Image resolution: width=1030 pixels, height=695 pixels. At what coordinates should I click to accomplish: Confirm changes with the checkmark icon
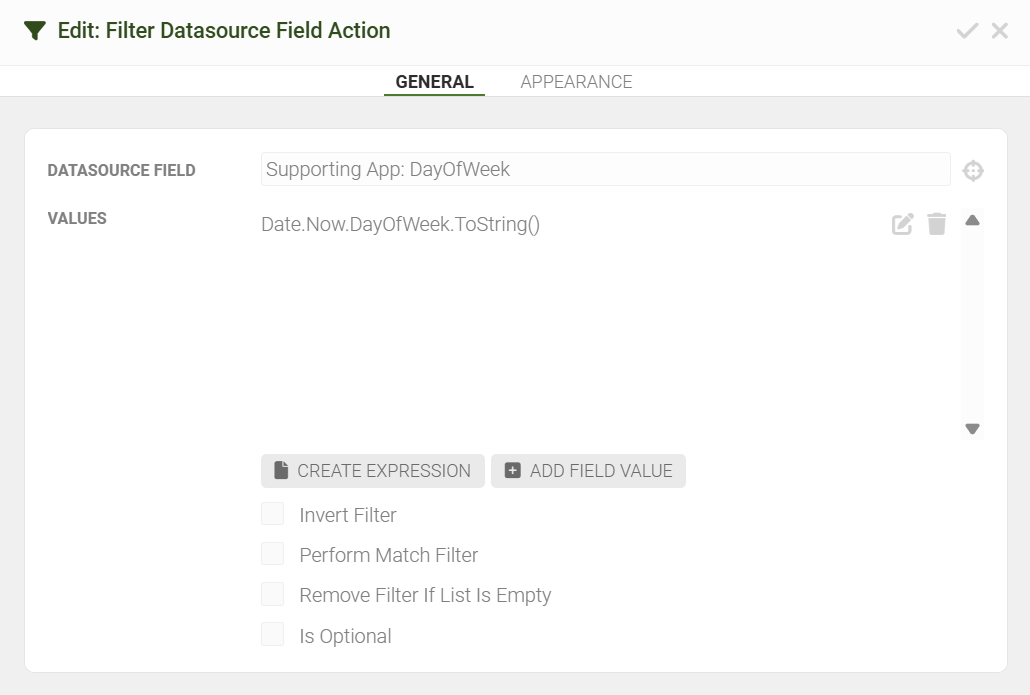coord(966,31)
